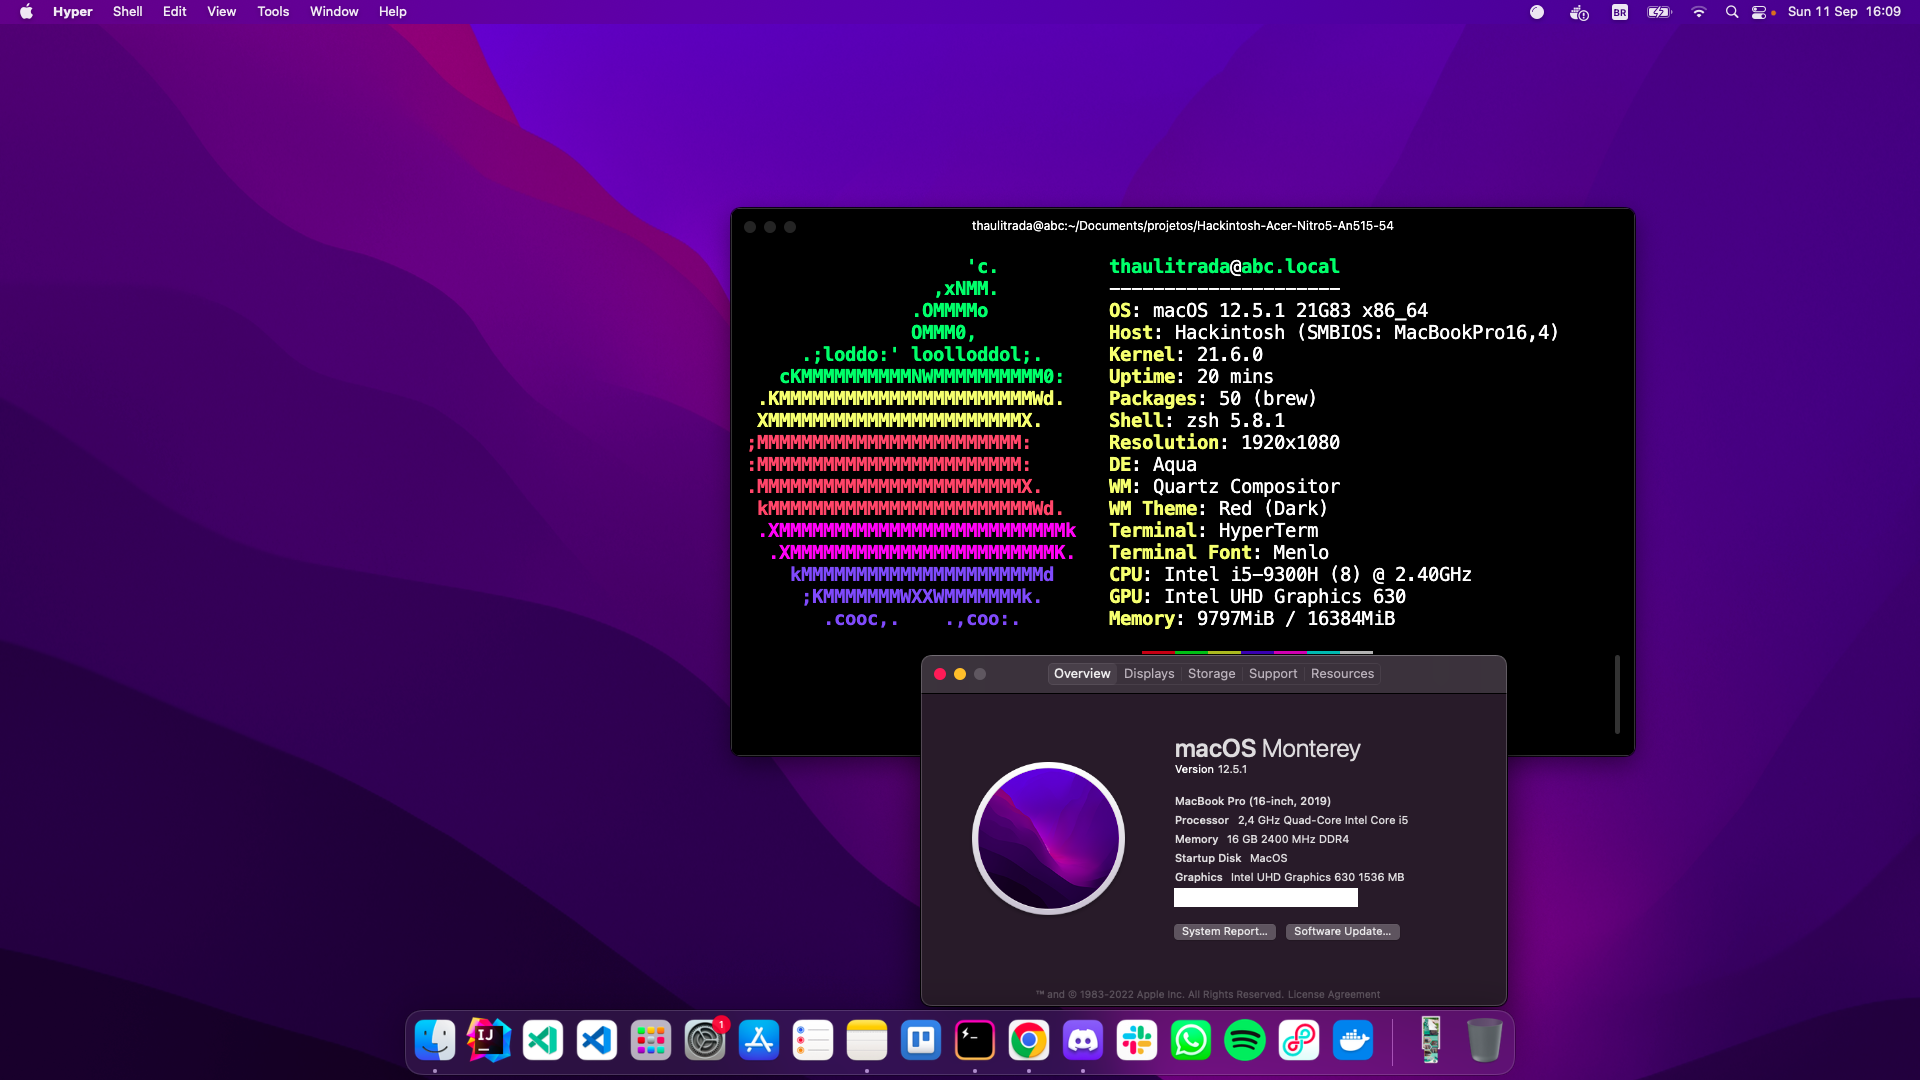This screenshot has width=1920, height=1080.
Task: Switch to the Storage tab
Action: click(1211, 674)
